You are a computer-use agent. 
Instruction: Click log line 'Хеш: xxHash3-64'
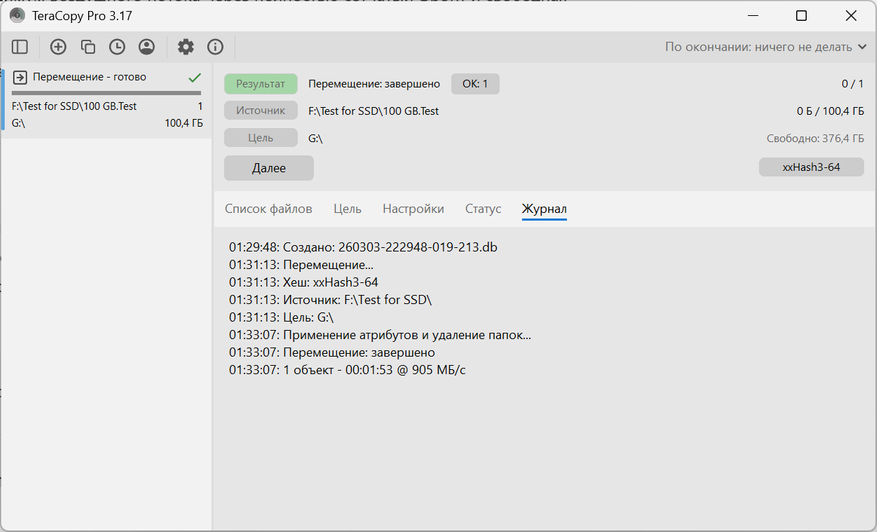[304, 283]
